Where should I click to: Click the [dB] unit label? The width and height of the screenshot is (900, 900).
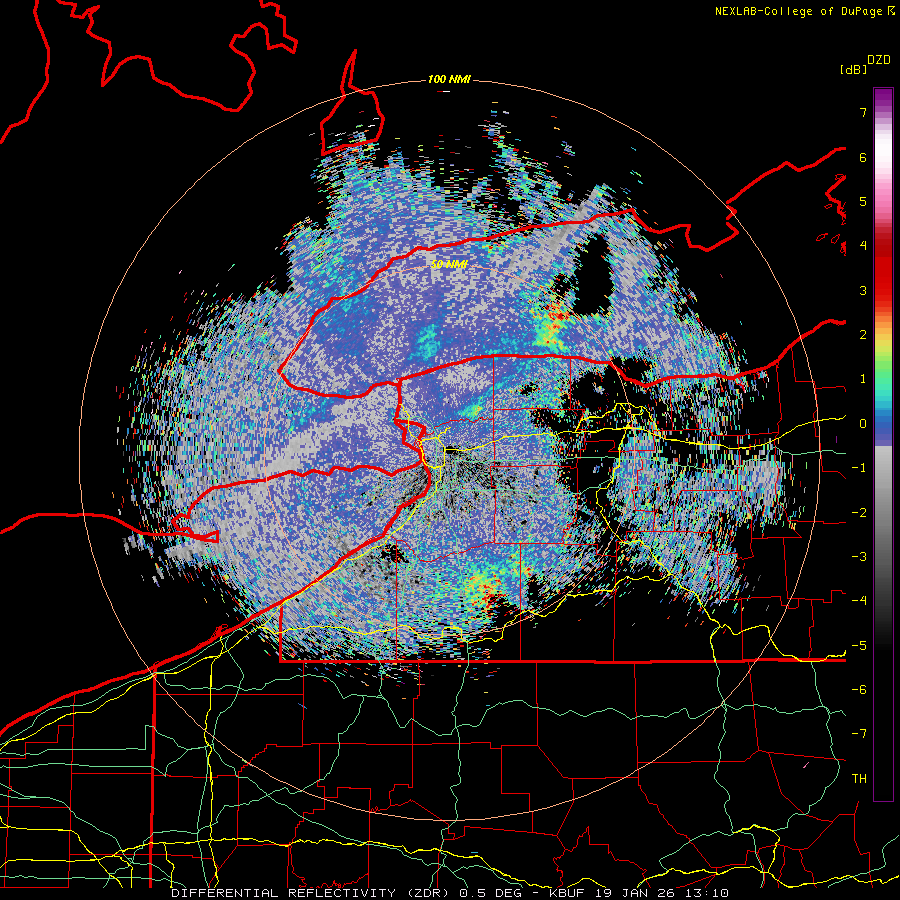coord(853,69)
